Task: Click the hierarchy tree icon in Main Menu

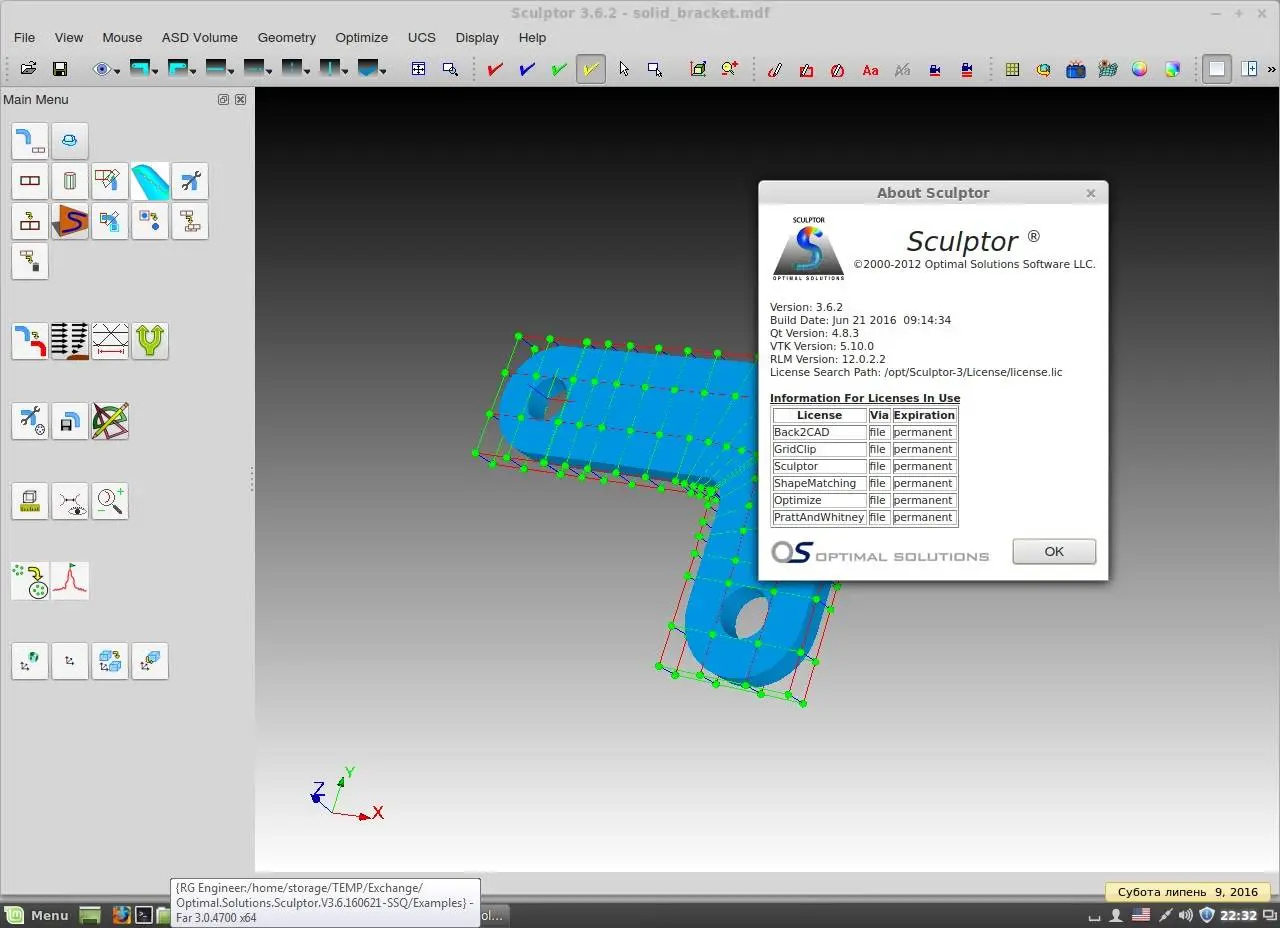Action: [x=190, y=221]
